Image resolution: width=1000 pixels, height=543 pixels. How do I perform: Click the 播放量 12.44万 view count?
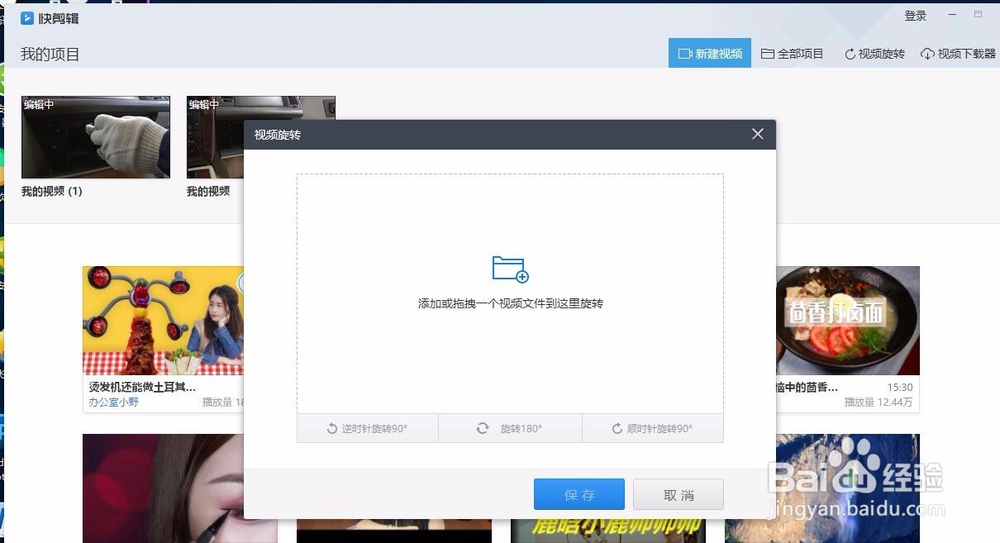pyautogui.click(x=878, y=402)
